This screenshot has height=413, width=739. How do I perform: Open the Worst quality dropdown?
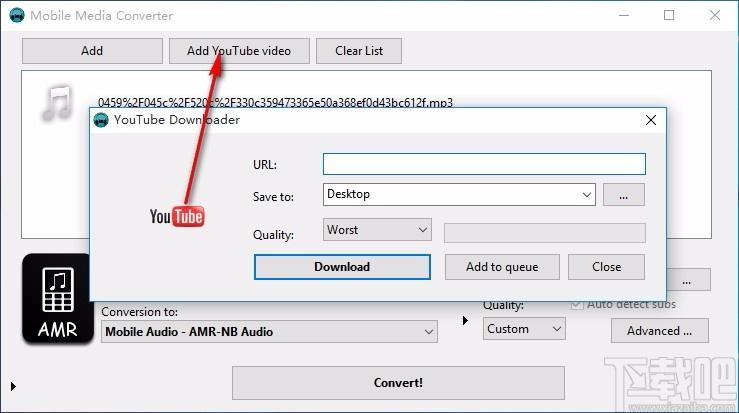click(377, 230)
